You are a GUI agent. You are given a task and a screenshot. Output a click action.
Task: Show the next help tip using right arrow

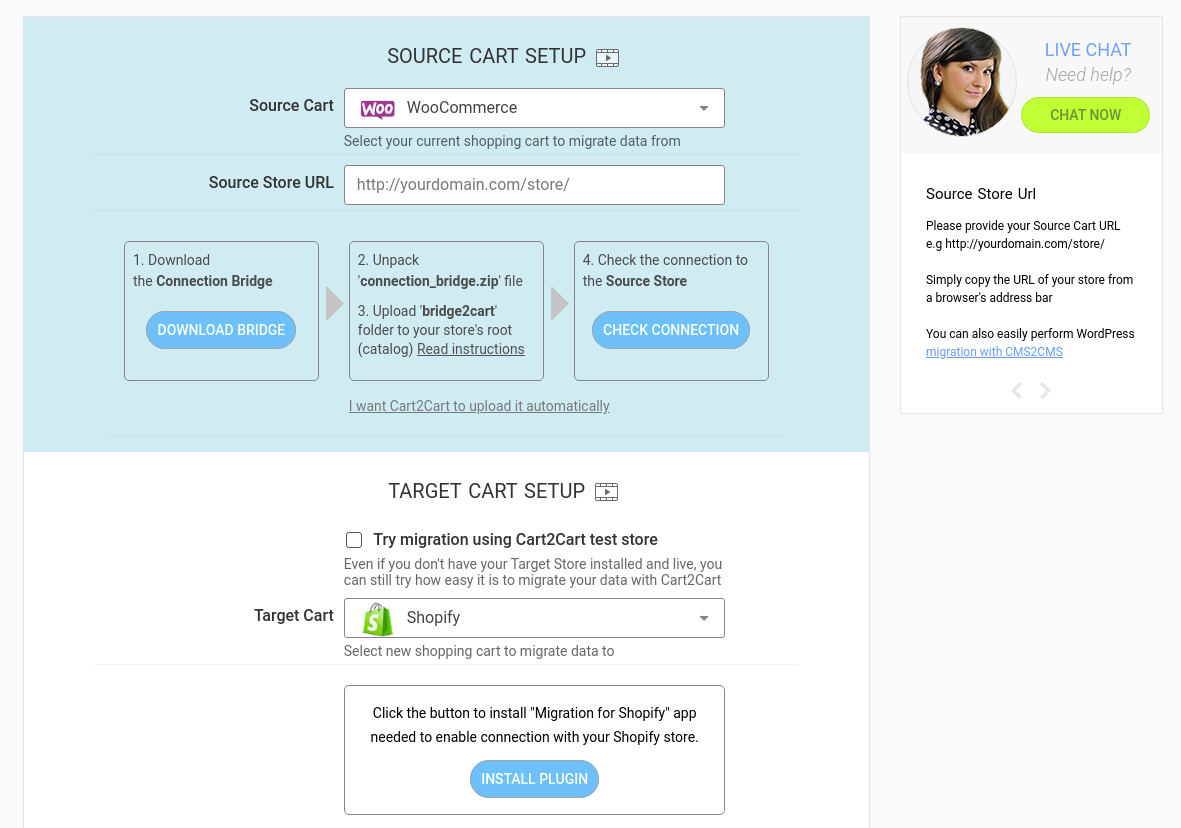coord(1045,390)
